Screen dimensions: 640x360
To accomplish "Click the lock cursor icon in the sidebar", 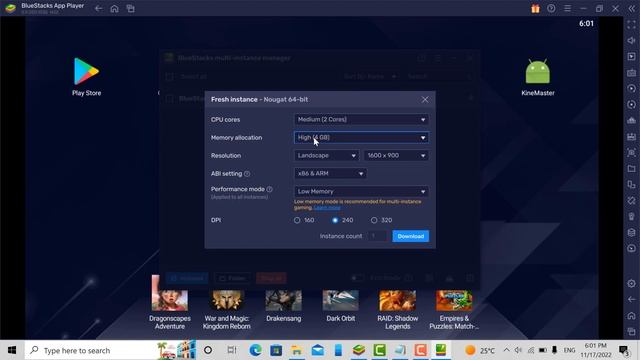I will coord(631,56).
